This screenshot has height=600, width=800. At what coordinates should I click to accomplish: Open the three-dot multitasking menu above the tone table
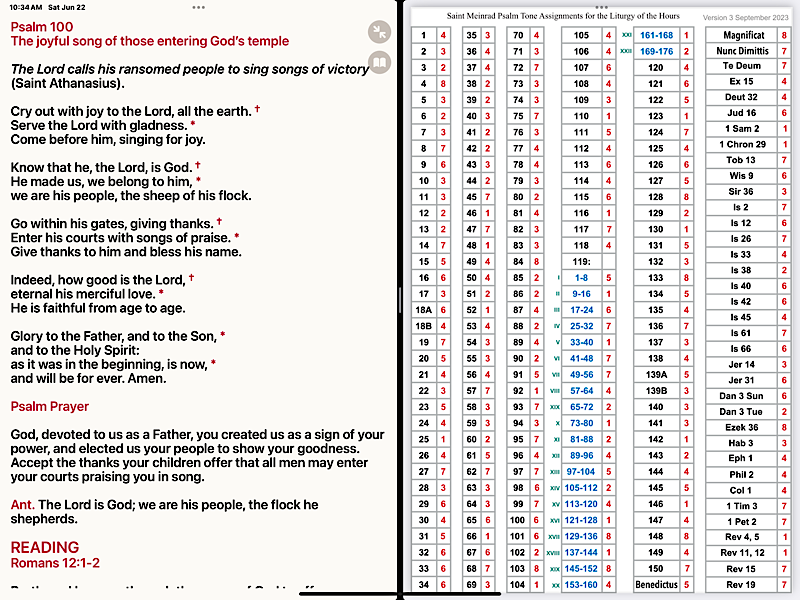tap(602, 7)
